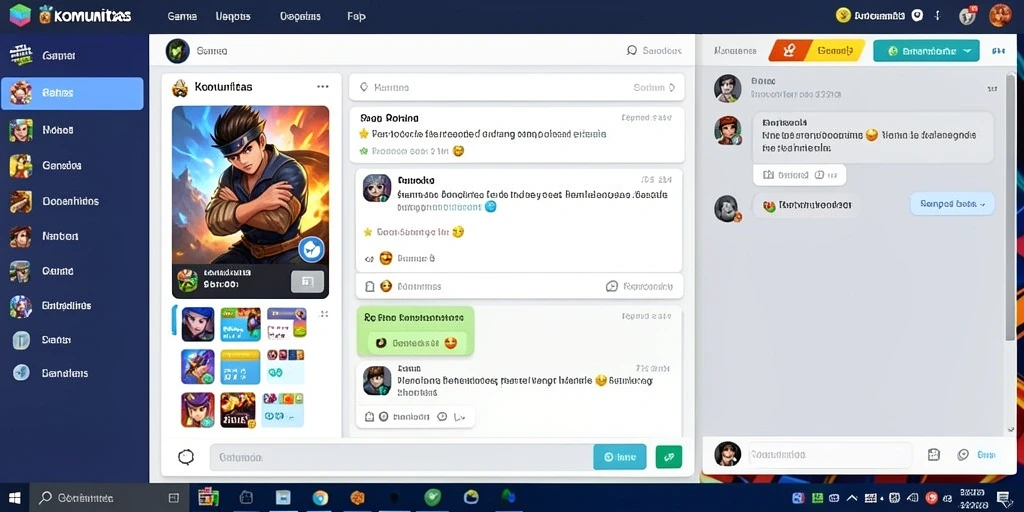This screenshot has height=512, width=1024.
Task: Focus the chat panel reply input field
Action: click(830, 455)
